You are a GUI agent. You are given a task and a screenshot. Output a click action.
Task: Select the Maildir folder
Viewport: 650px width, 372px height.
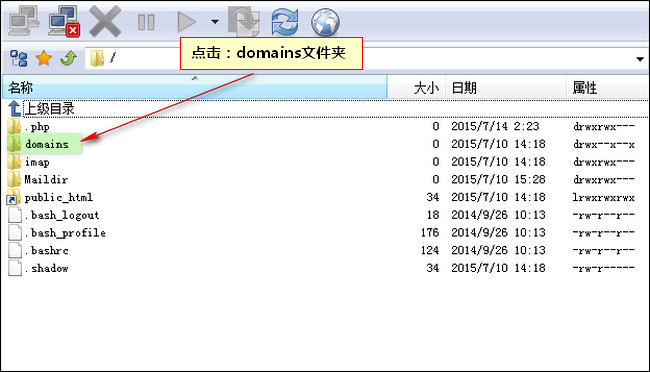click(46, 180)
